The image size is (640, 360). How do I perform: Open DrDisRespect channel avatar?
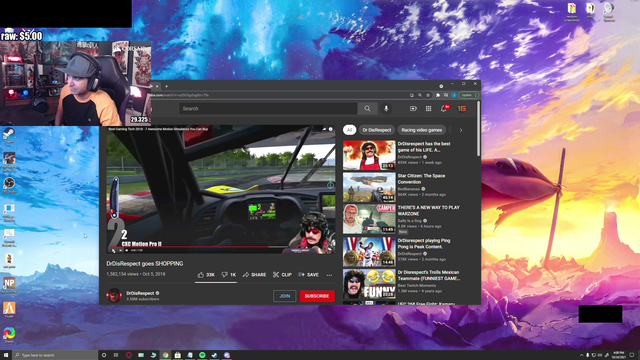[114, 296]
